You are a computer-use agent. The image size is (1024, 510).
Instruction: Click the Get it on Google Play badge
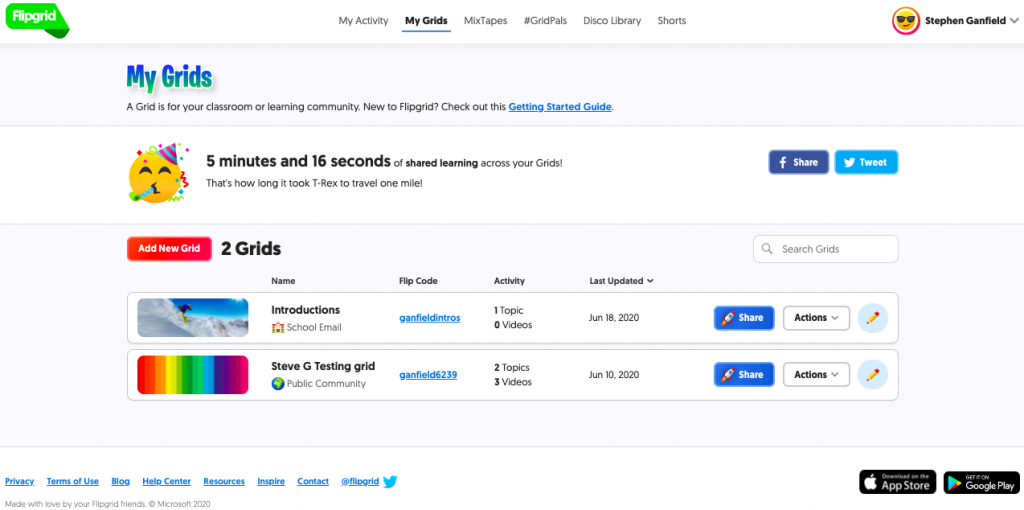click(981, 482)
